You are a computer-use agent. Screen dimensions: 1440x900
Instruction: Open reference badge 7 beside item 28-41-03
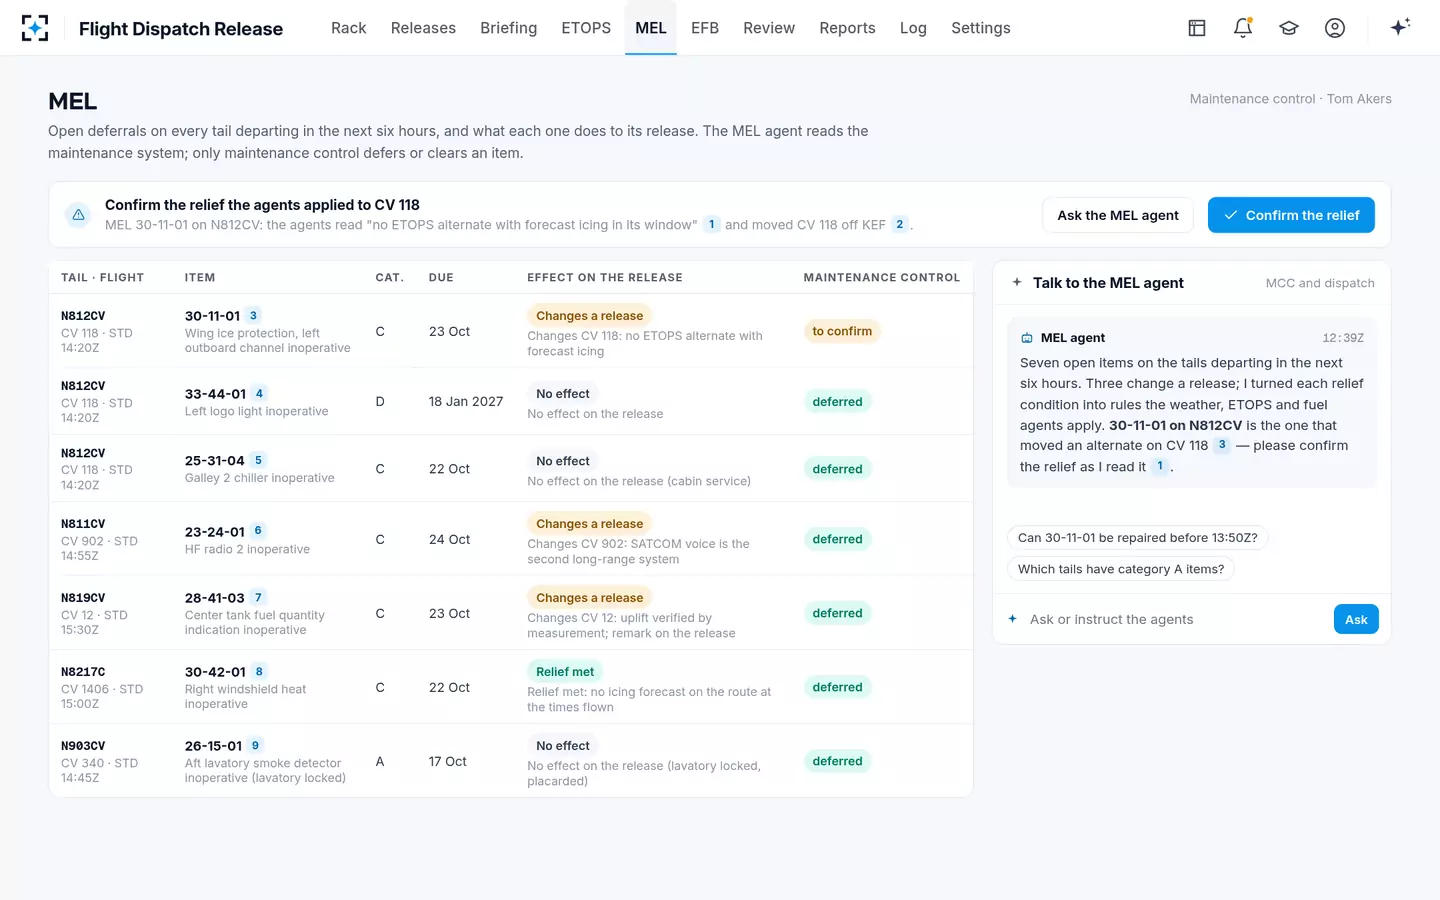pyautogui.click(x=258, y=598)
